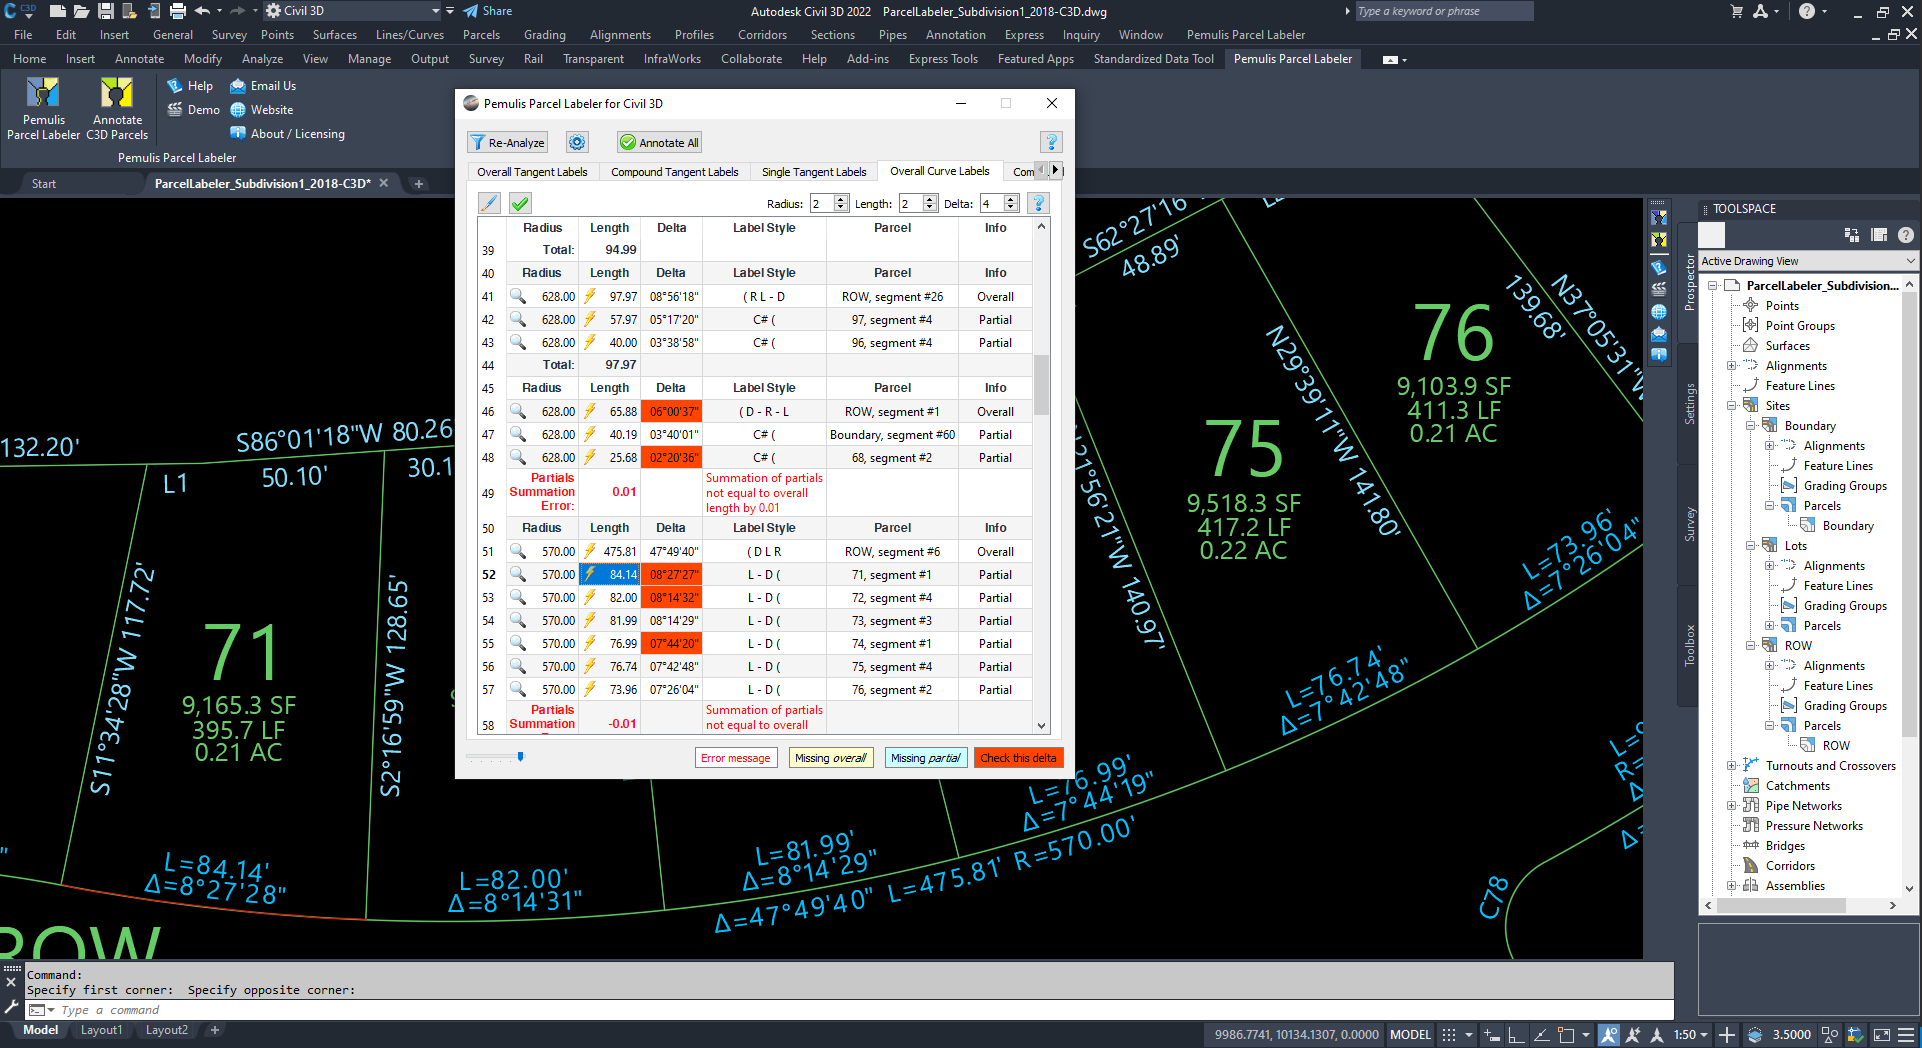Screen dimensions: 1922x1048
Task: Switch to Compound Tangent Labels tab
Action: [x=674, y=172]
